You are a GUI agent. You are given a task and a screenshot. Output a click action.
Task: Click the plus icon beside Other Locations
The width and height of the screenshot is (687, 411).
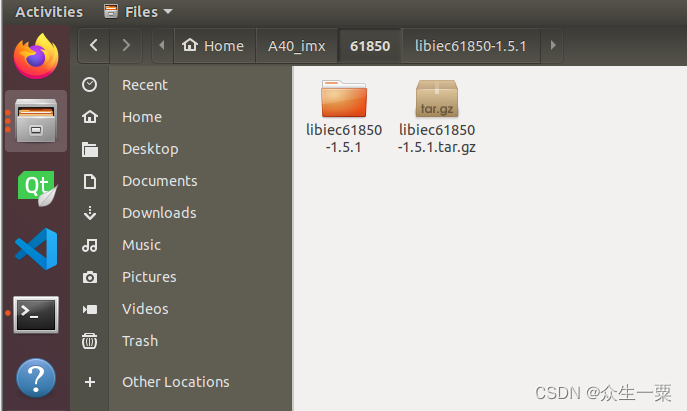pyautogui.click(x=90, y=382)
